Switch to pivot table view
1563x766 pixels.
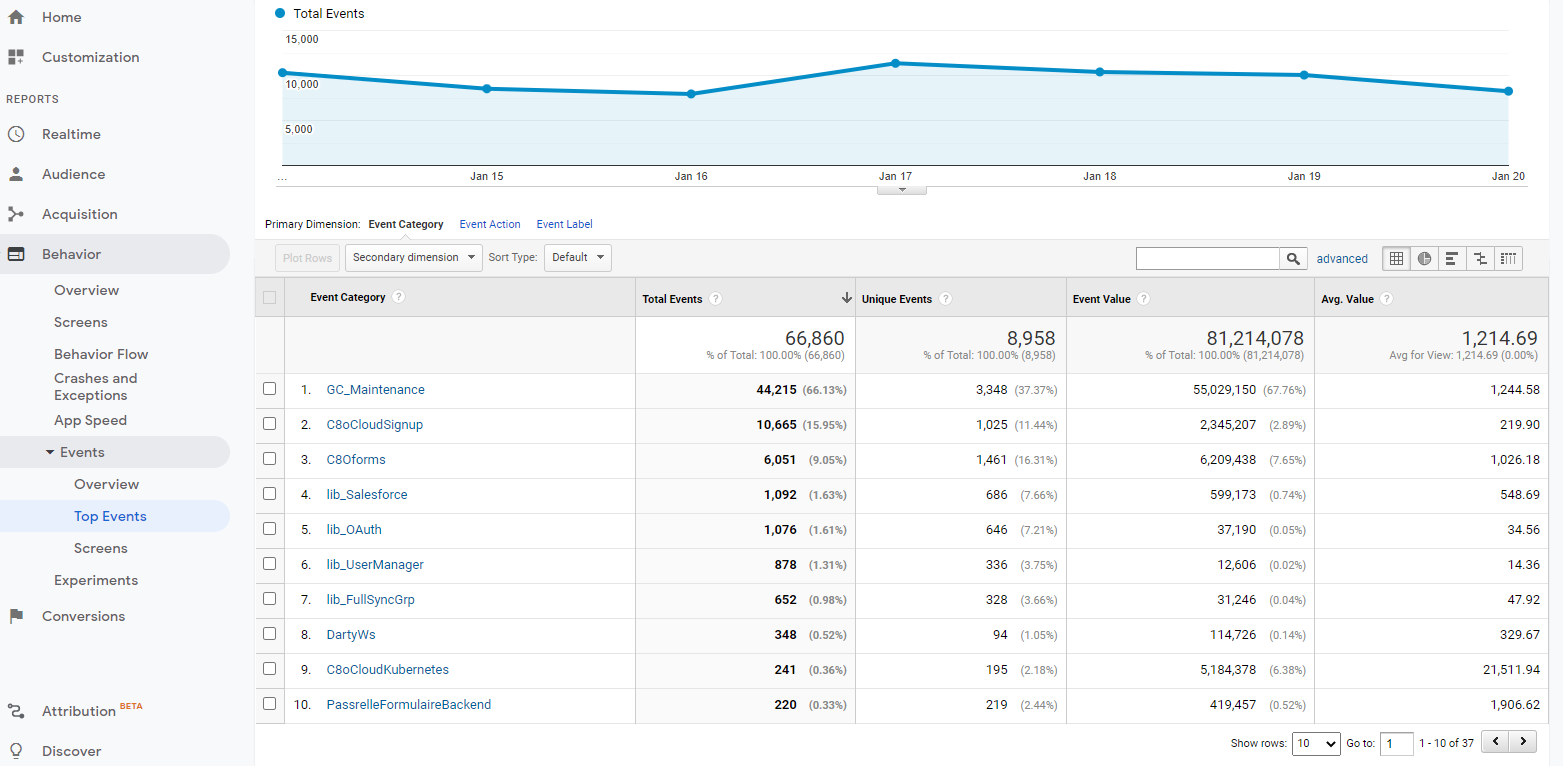pyautogui.click(x=1508, y=258)
